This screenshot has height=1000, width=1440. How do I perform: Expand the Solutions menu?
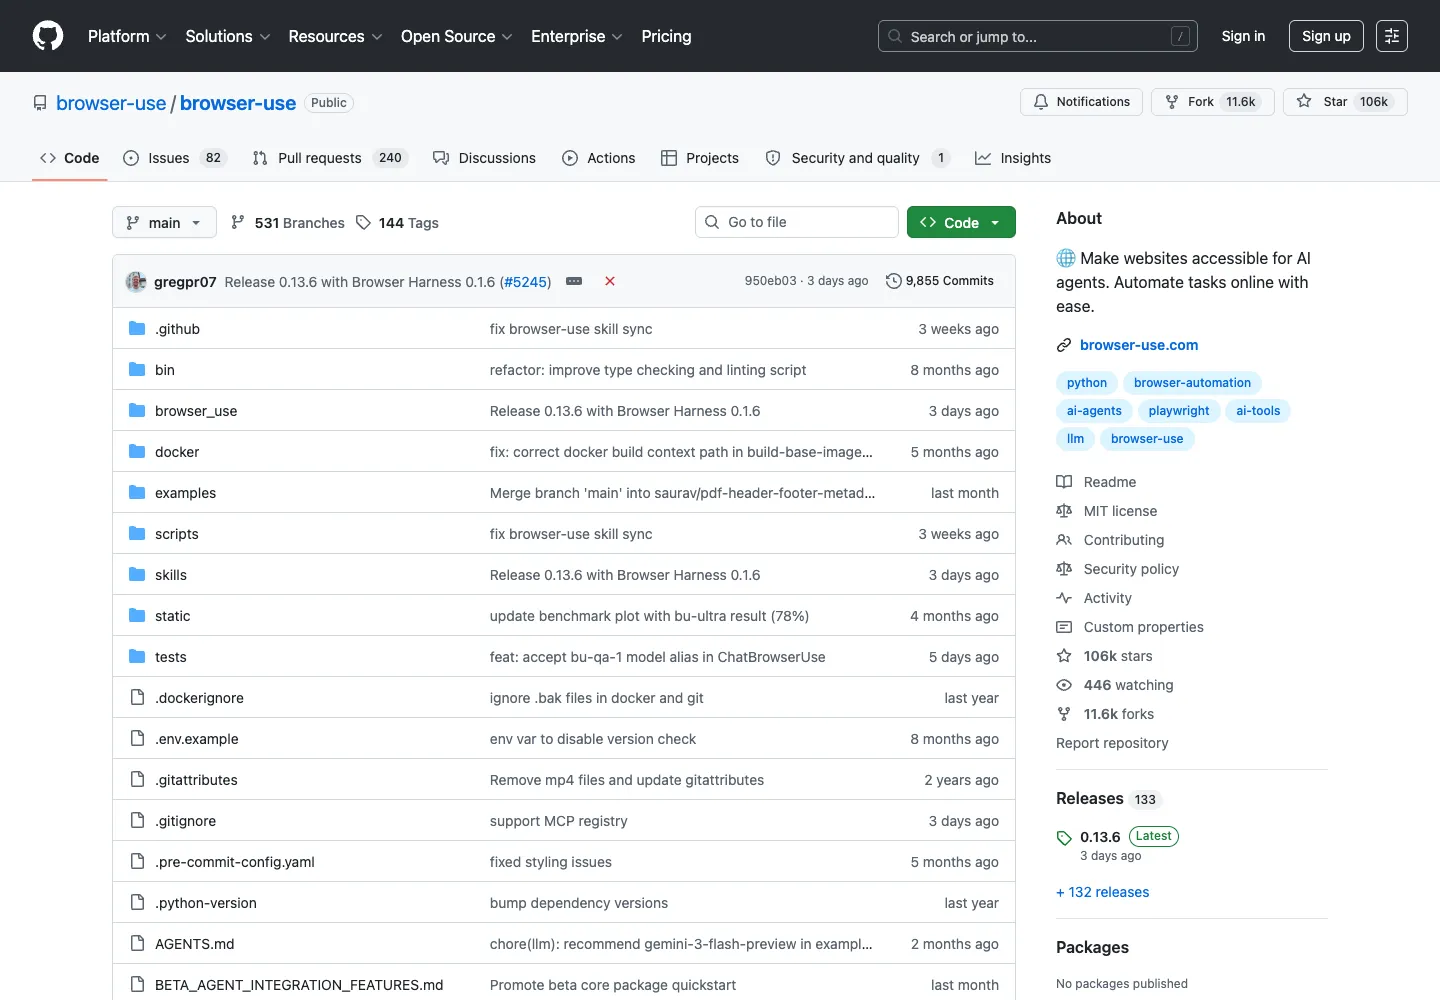228,36
